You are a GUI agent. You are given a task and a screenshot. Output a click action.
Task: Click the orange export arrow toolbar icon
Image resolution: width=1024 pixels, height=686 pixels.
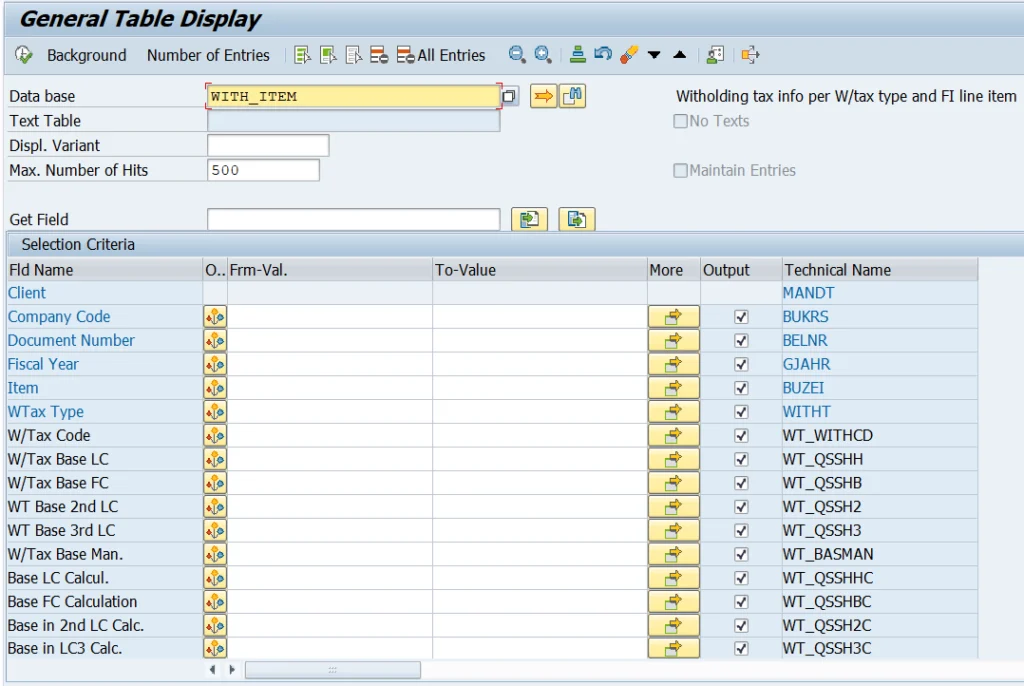point(750,55)
